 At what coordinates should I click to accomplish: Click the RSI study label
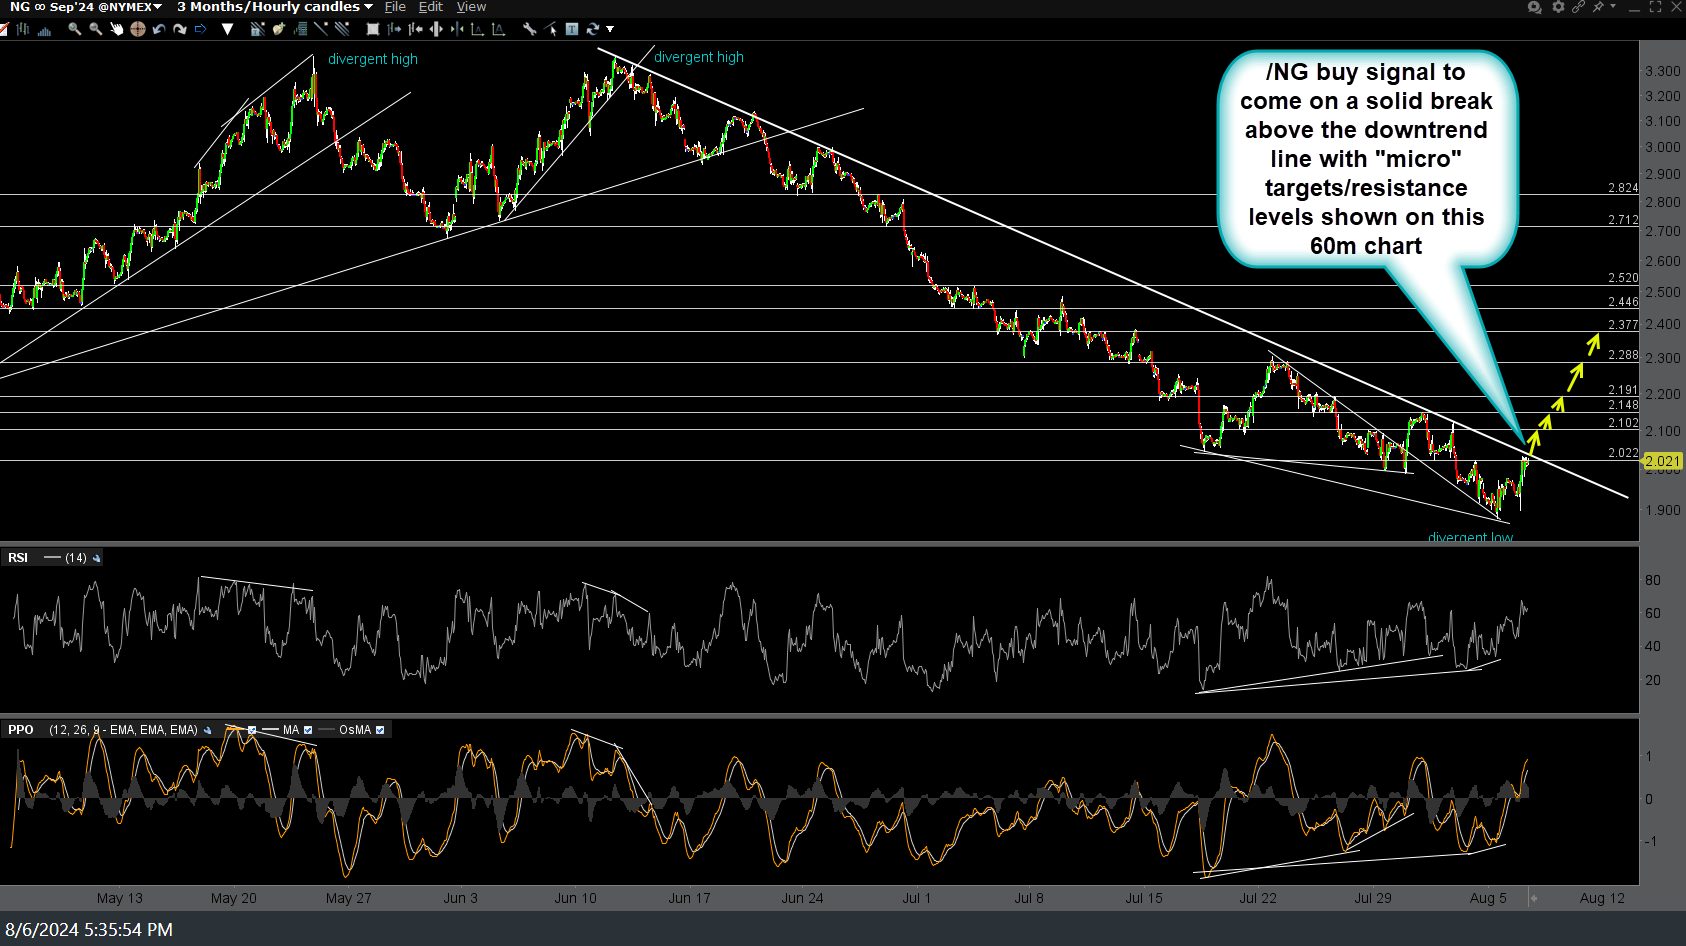(x=18, y=558)
